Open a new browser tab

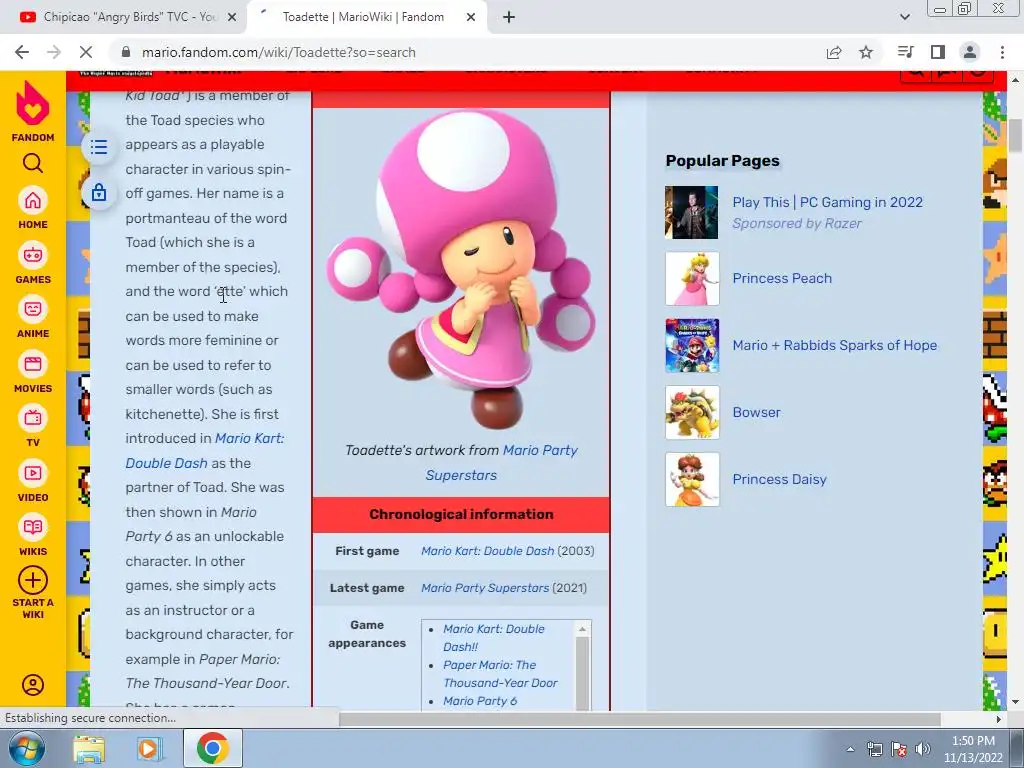click(509, 17)
